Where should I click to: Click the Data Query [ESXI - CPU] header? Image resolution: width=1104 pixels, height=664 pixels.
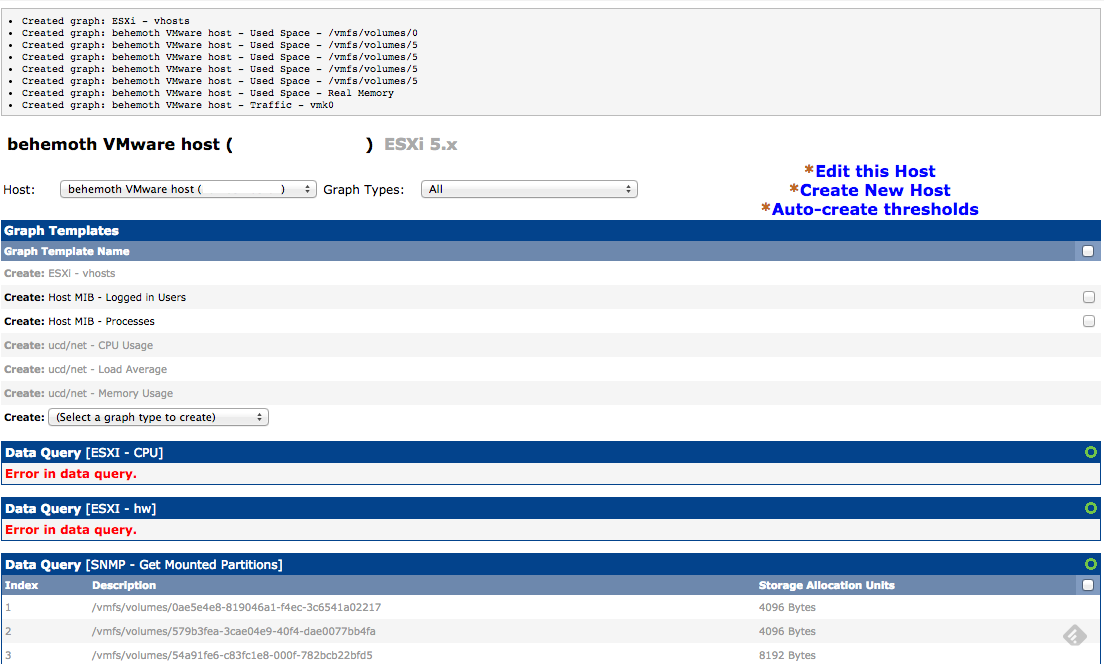click(x=84, y=453)
